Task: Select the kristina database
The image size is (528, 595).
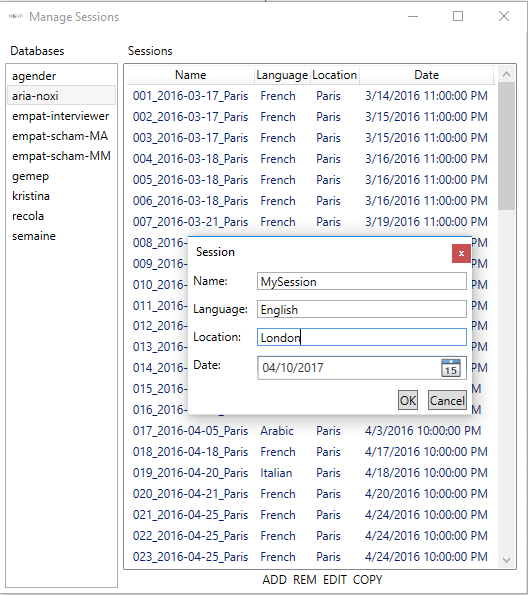Action: (x=61, y=196)
